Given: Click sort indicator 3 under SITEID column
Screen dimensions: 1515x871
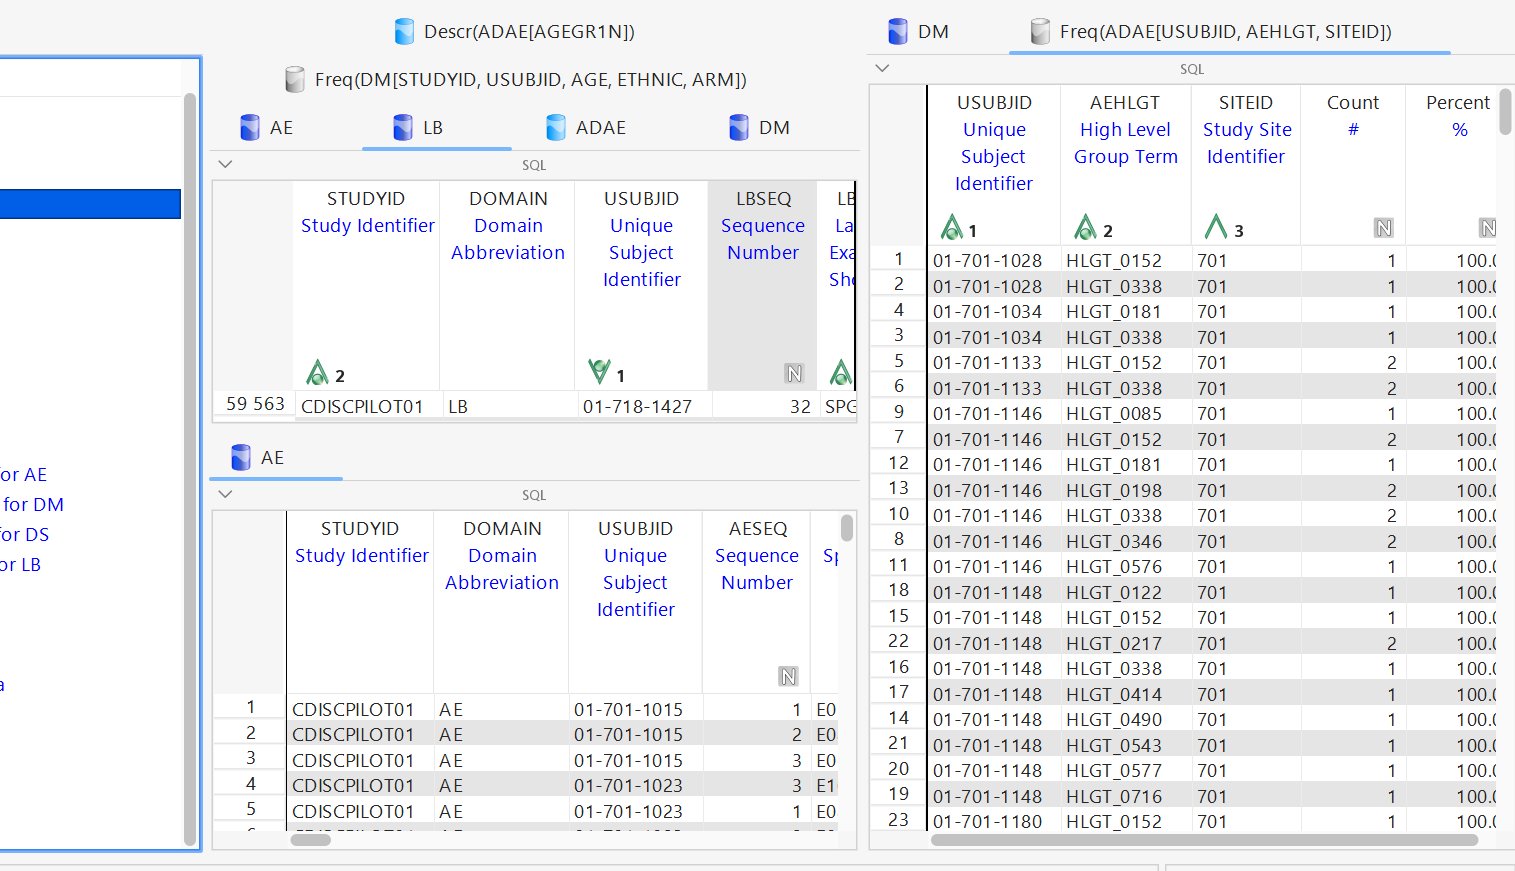Looking at the screenshot, I should click(1224, 229).
